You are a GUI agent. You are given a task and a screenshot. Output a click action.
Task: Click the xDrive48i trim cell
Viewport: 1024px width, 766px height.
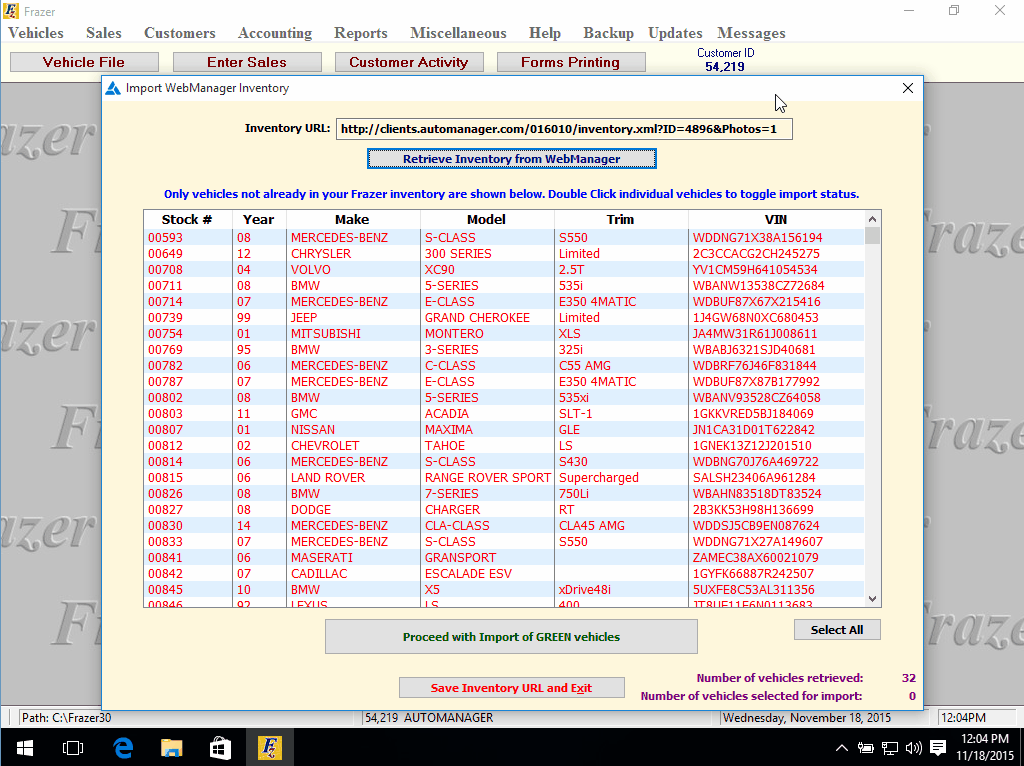point(621,590)
